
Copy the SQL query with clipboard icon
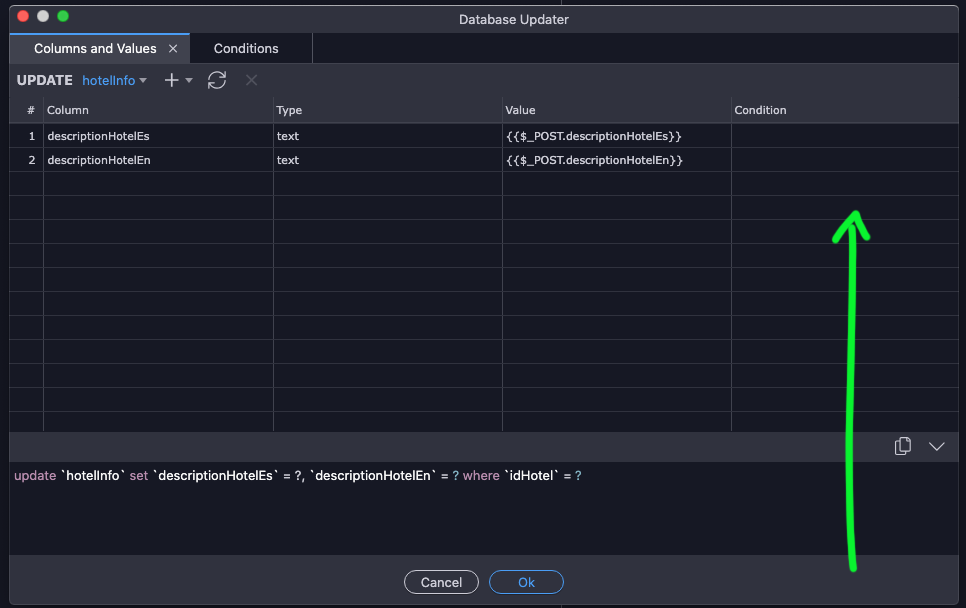coord(903,446)
